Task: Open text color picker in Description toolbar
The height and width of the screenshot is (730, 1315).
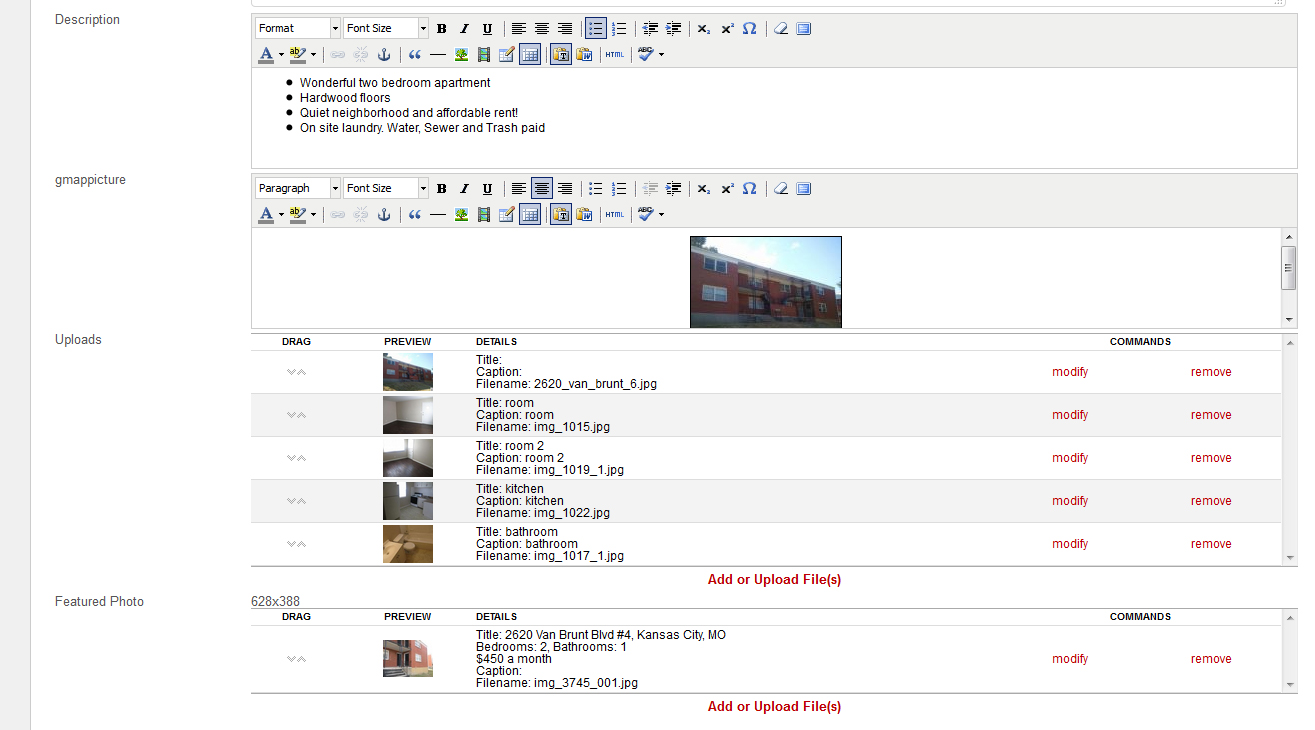Action: tap(266, 55)
